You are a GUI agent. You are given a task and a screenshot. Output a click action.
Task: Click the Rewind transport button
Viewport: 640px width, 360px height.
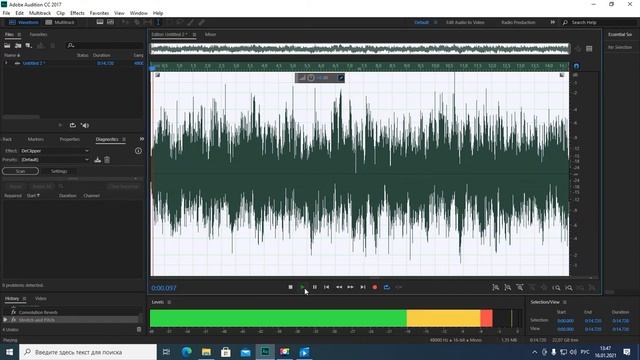tap(339, 287)
